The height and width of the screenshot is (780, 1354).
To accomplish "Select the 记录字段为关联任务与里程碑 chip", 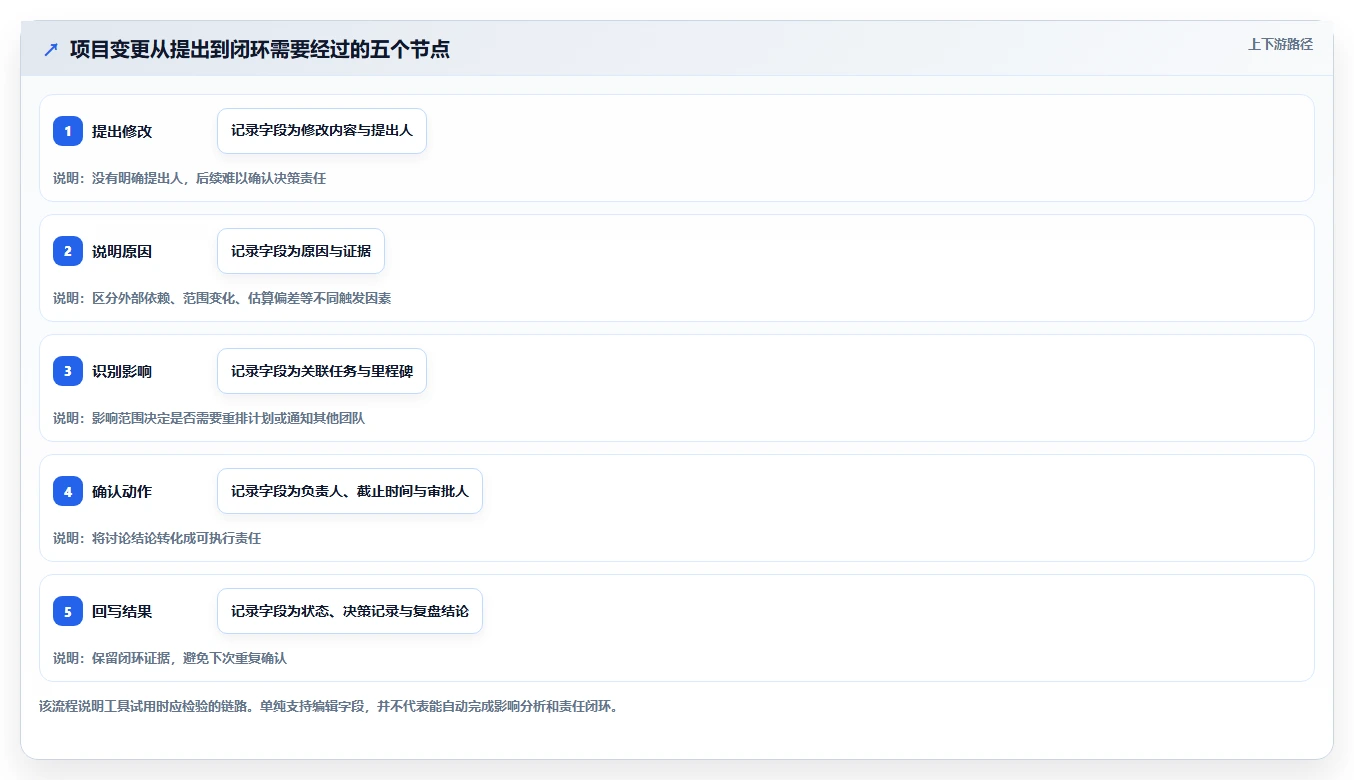I will pos(322,371).
